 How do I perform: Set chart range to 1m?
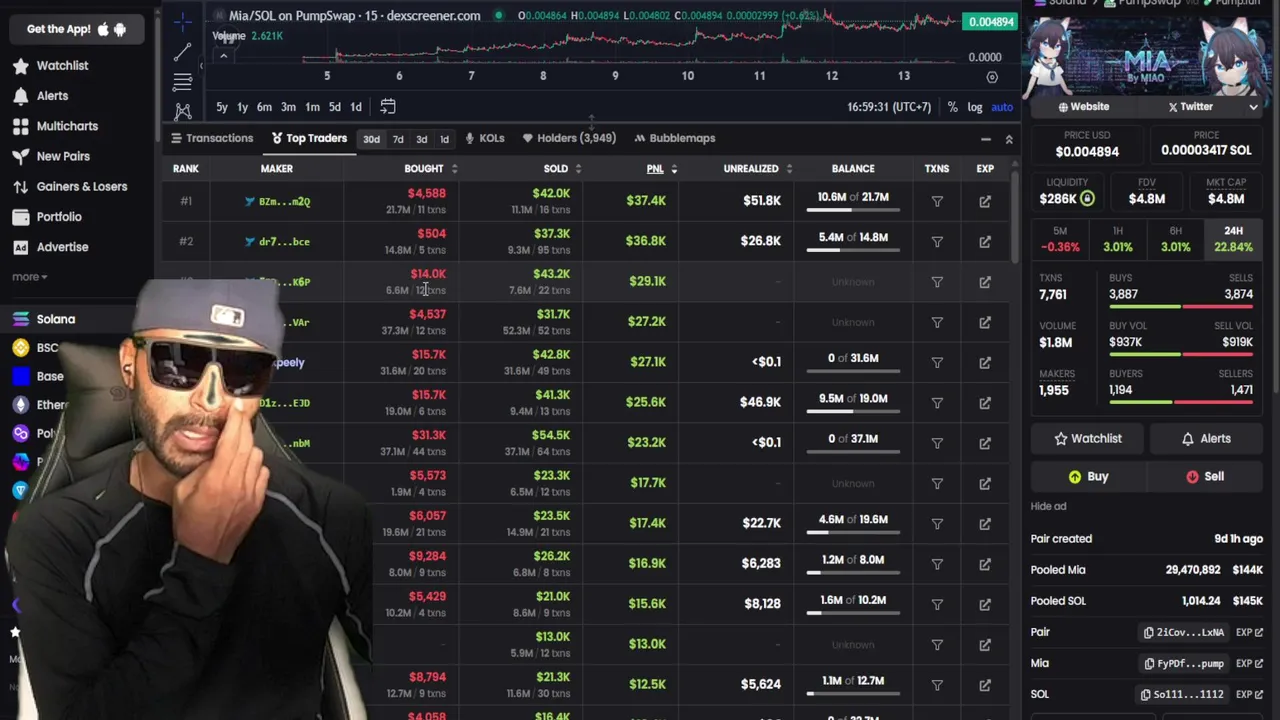tap(312, 107)
